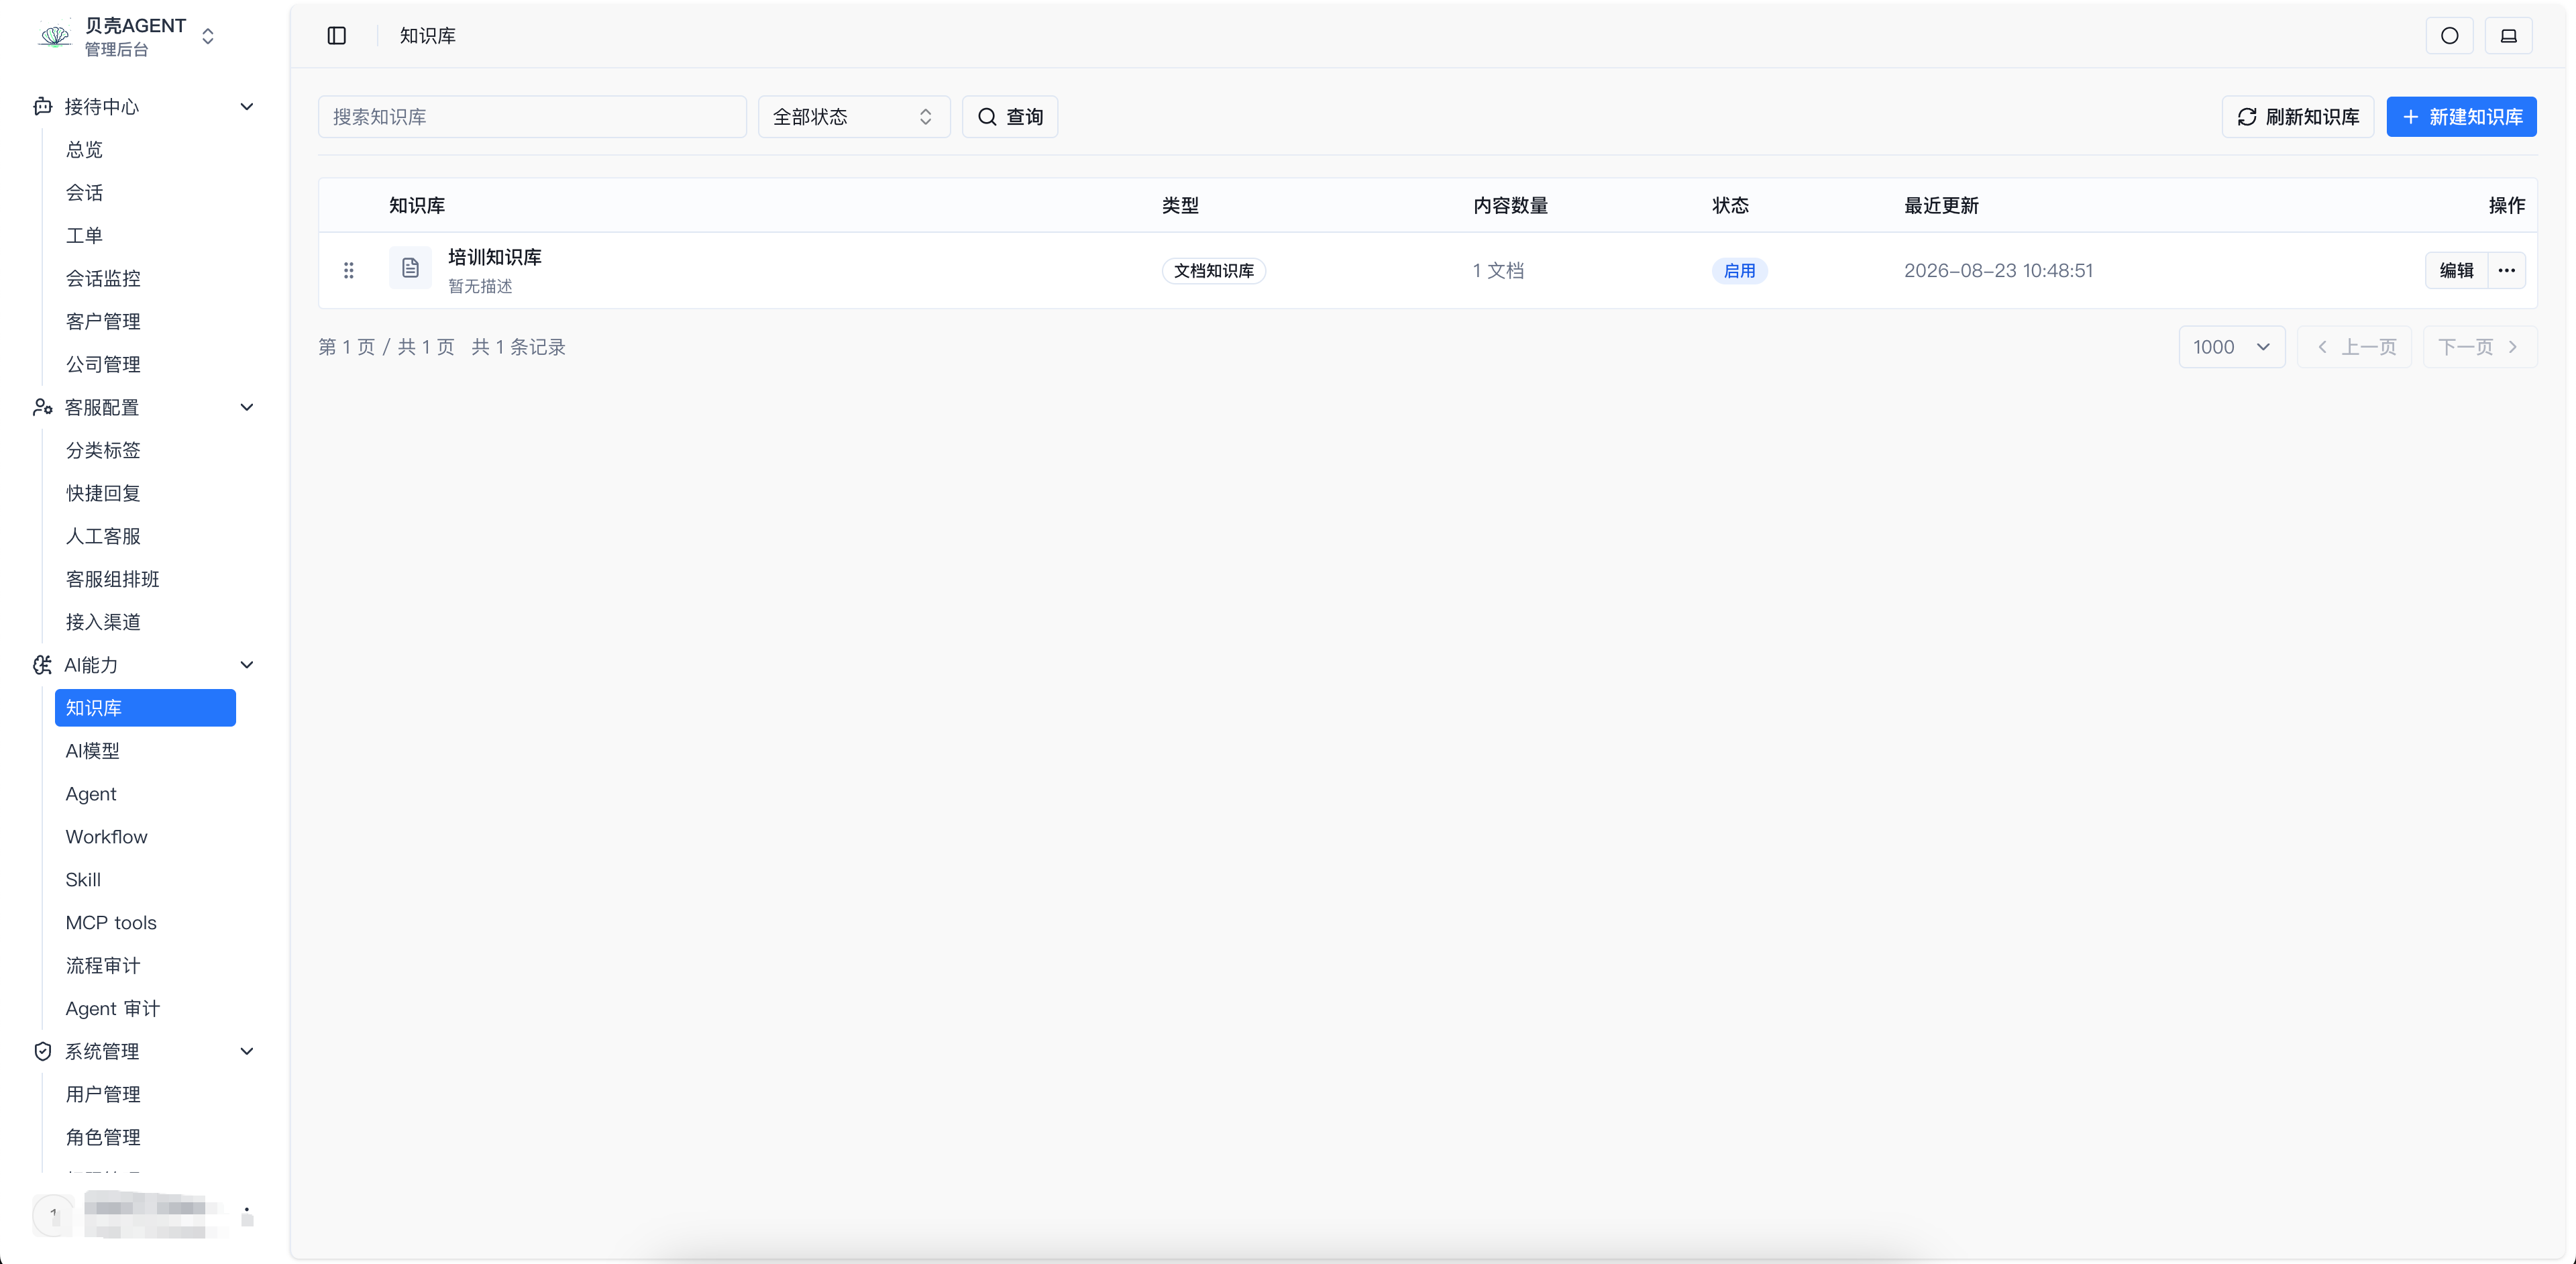Click the 共 1 条记录 pagination text

pyautogui.click(x=518, y=347)
